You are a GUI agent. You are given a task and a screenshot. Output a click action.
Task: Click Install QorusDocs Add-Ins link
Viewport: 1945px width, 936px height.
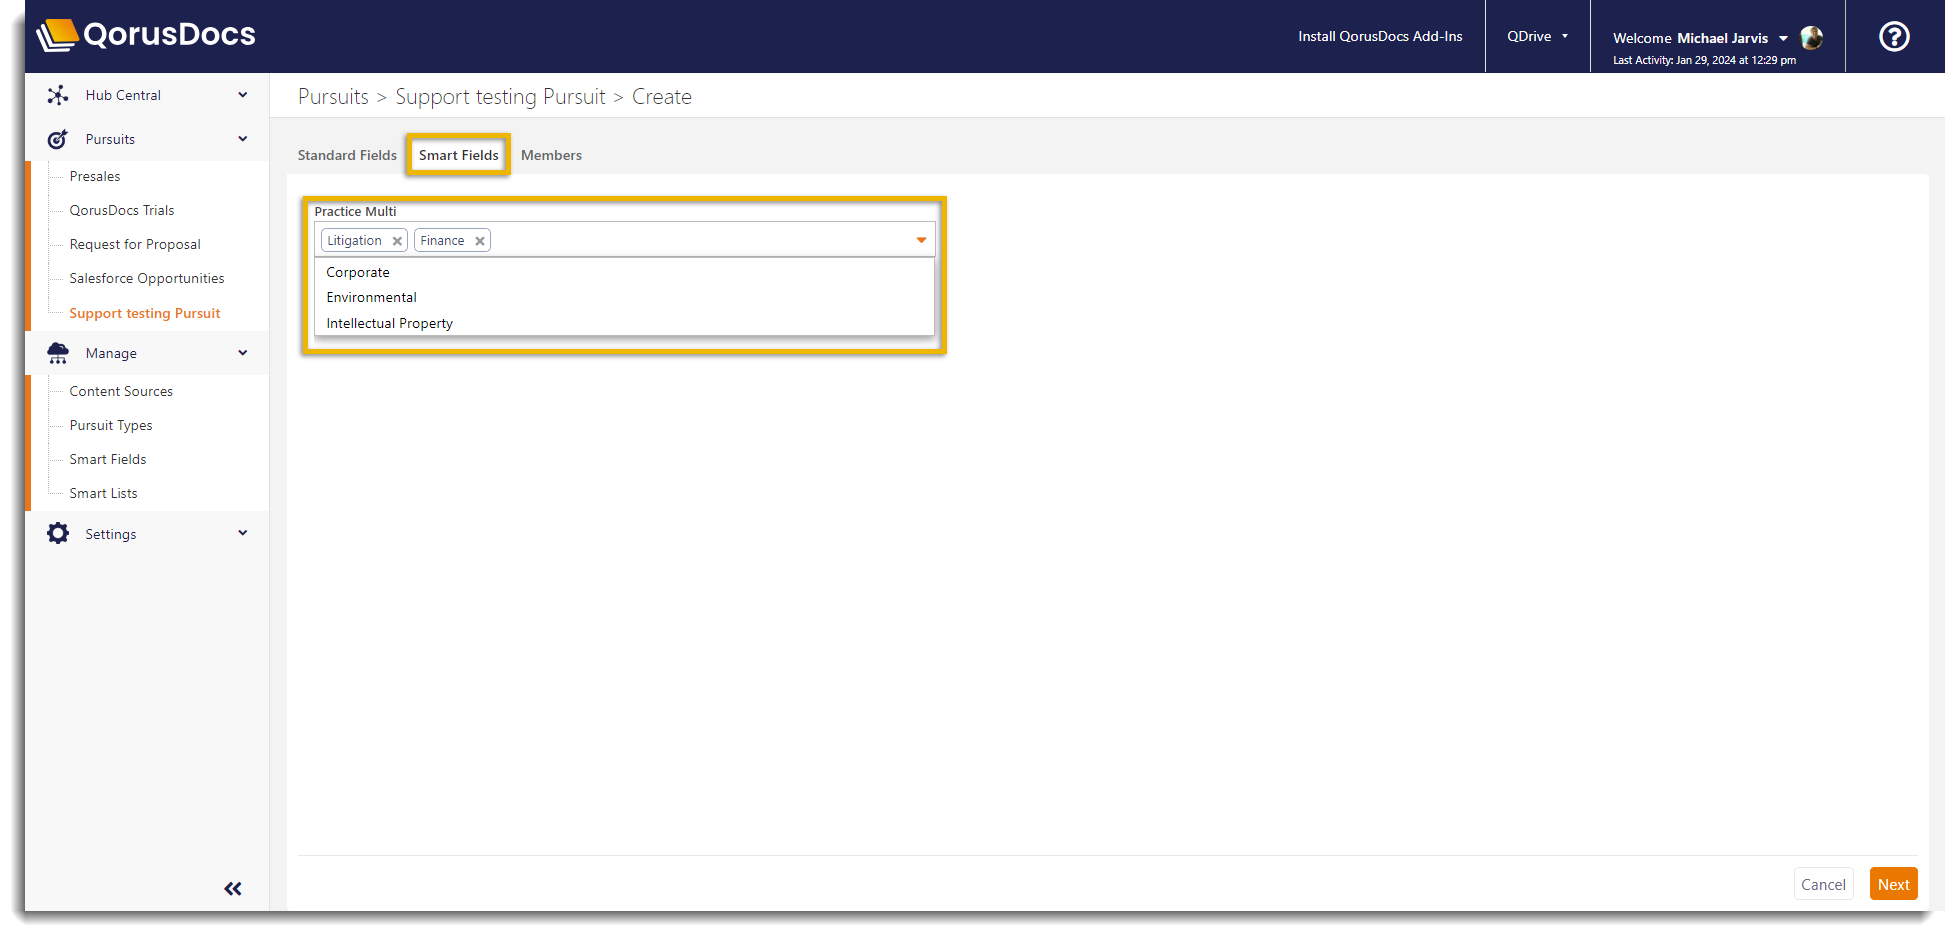tap(1379, 37)
